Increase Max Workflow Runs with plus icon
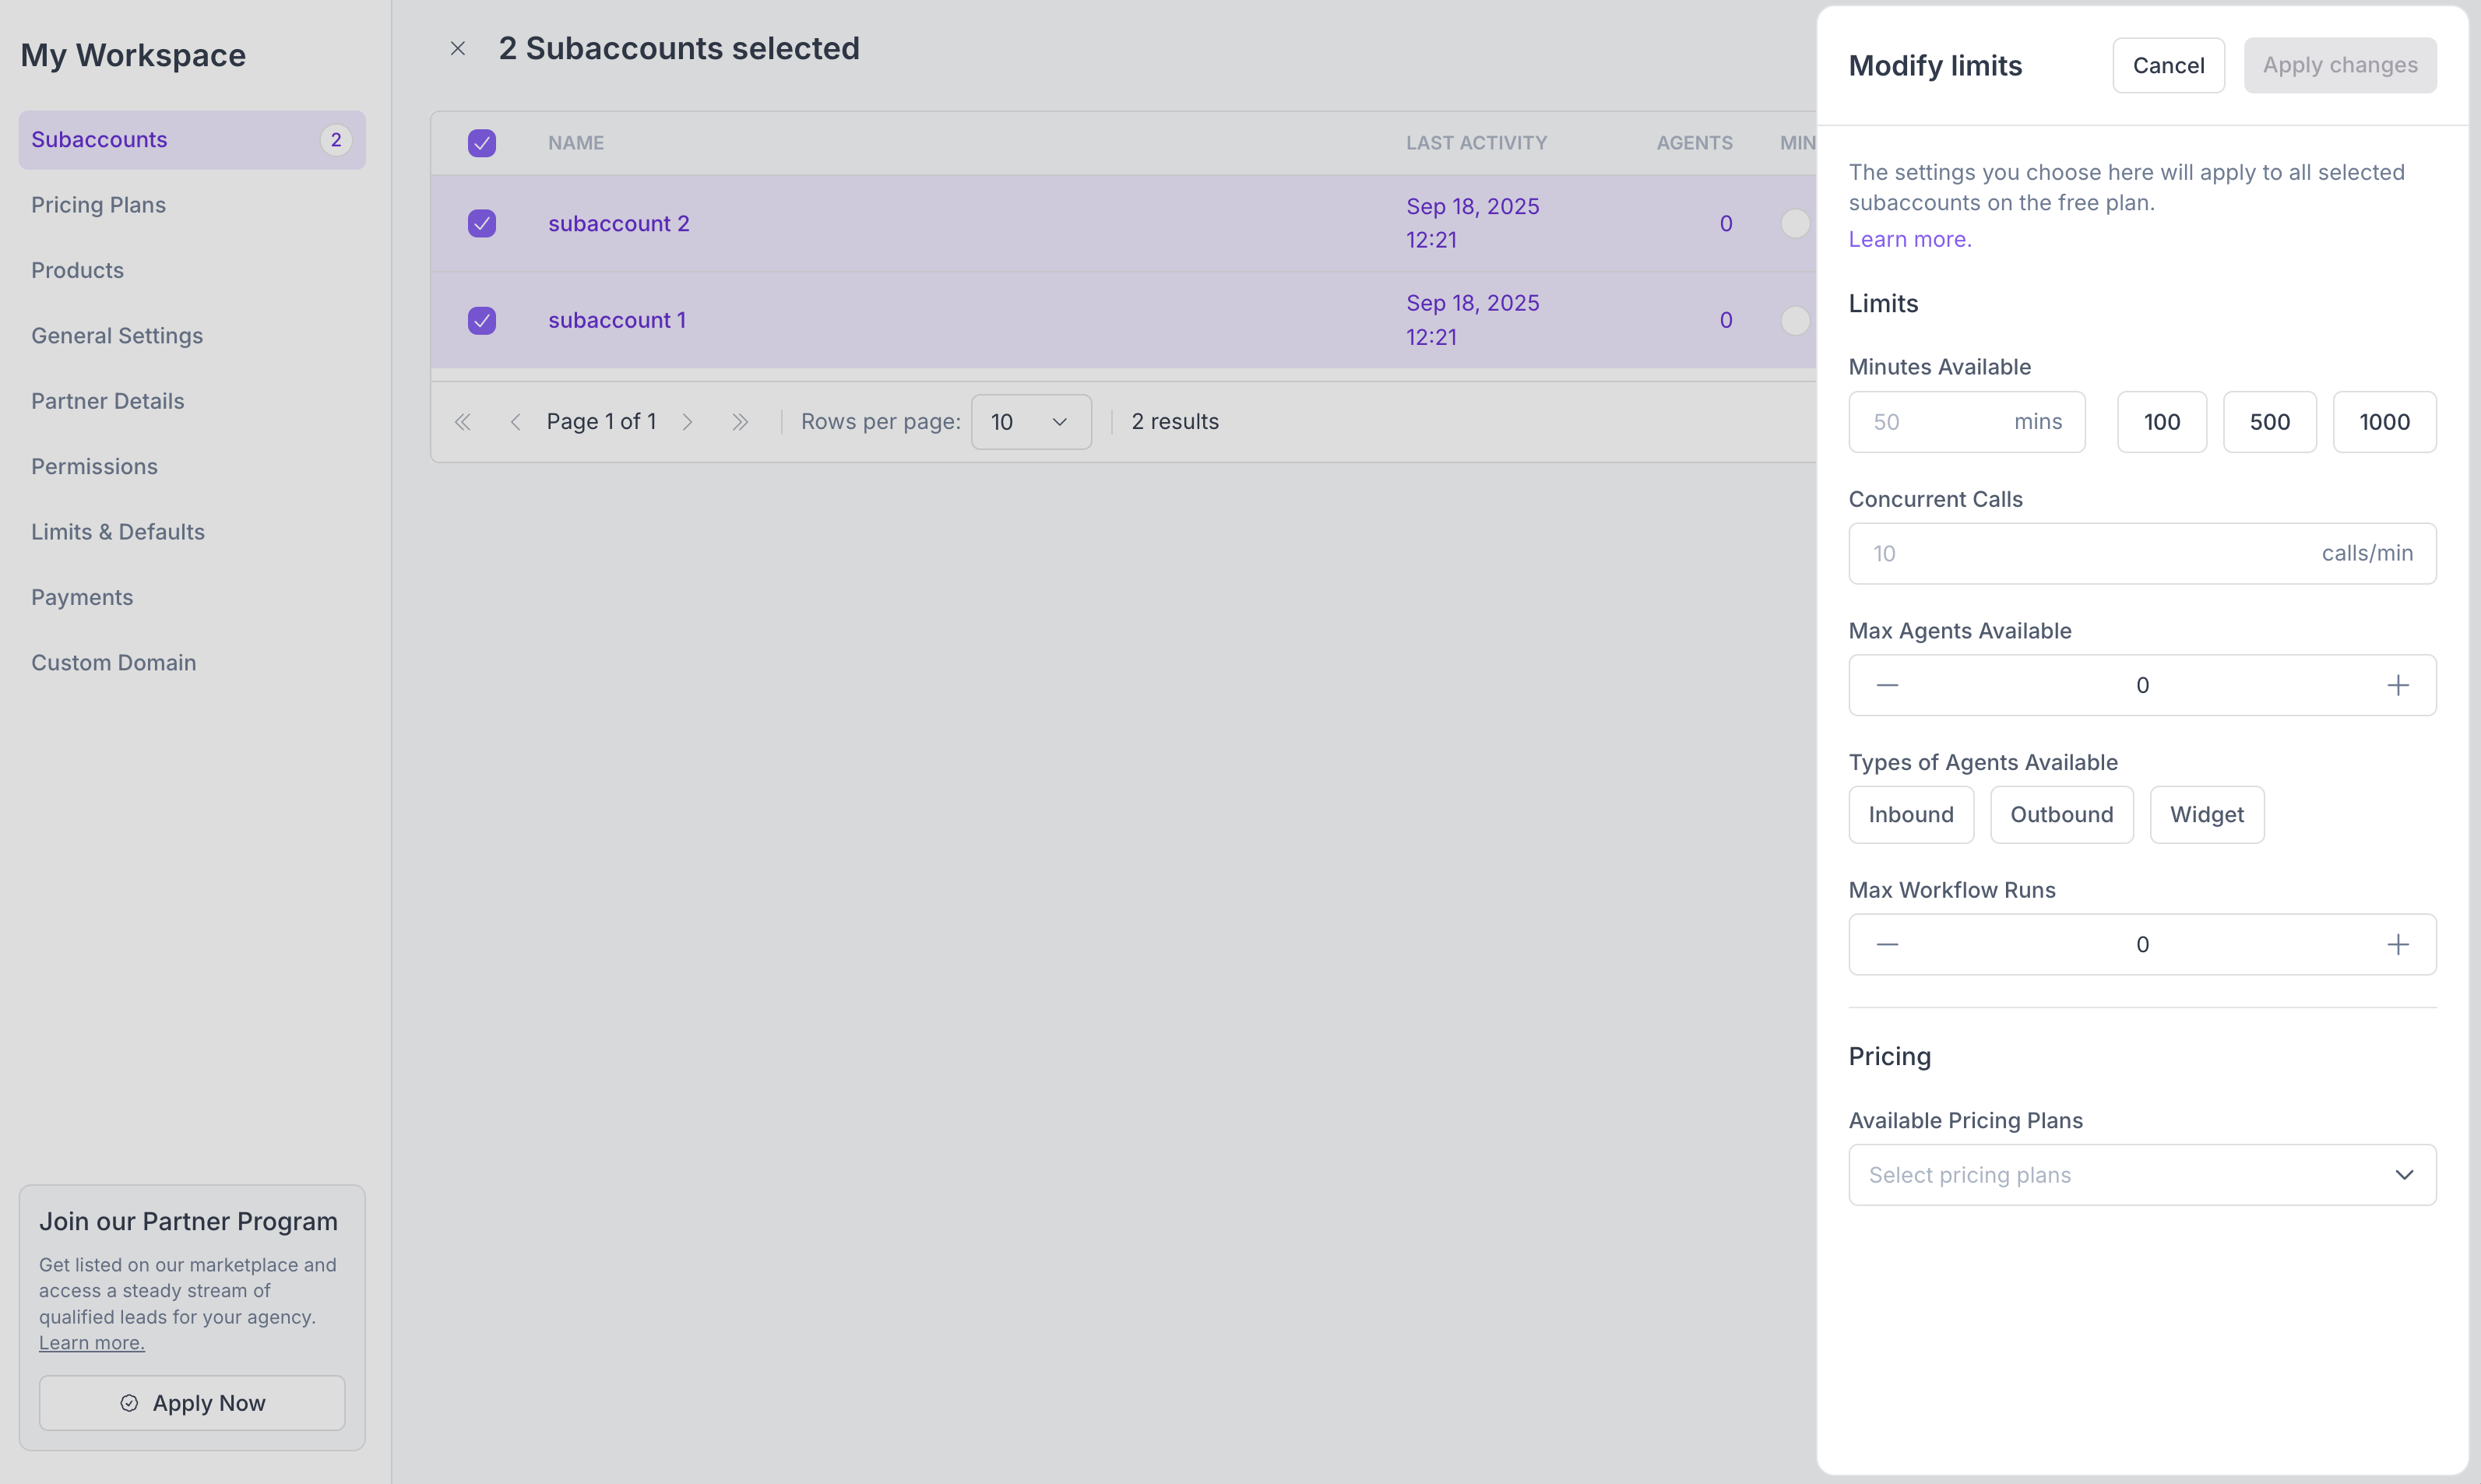 click(2397, 944)
